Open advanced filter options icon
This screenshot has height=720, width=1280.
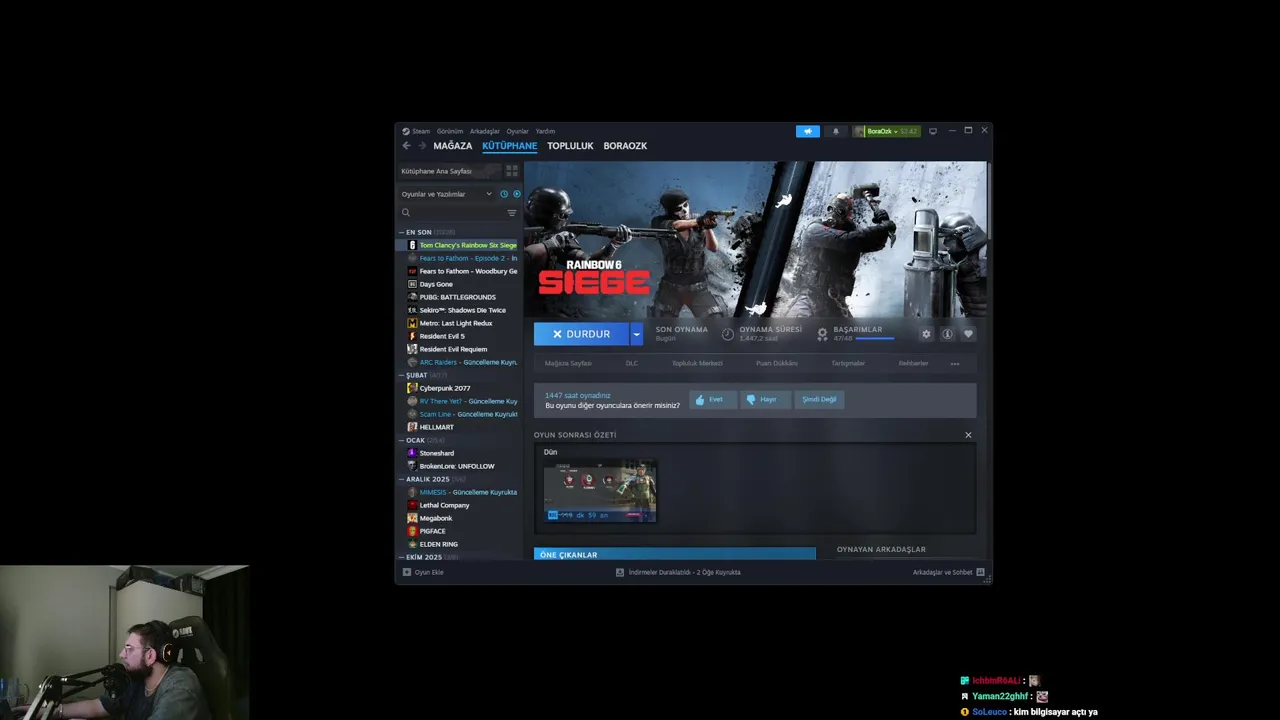512,212
